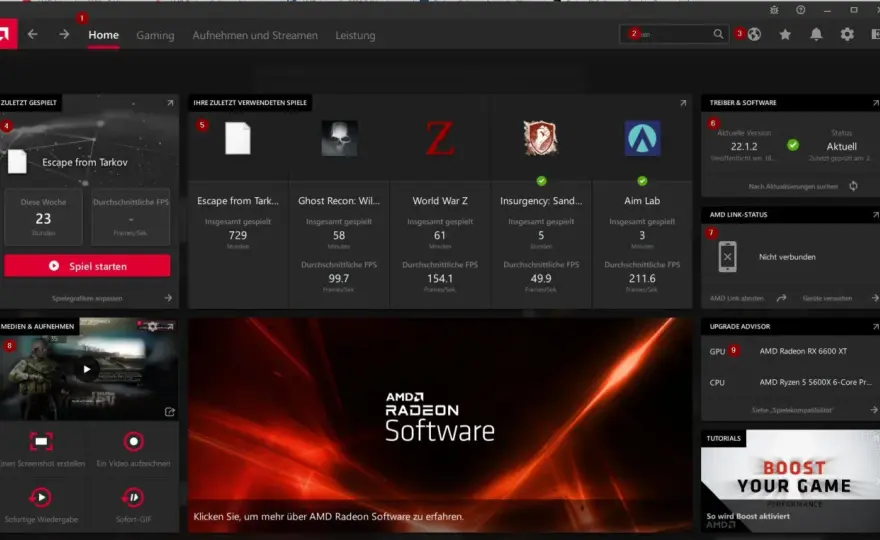The image size is (880, 540).
Task: Click the AMD Link share arrow icon
Action: [781, 298]
